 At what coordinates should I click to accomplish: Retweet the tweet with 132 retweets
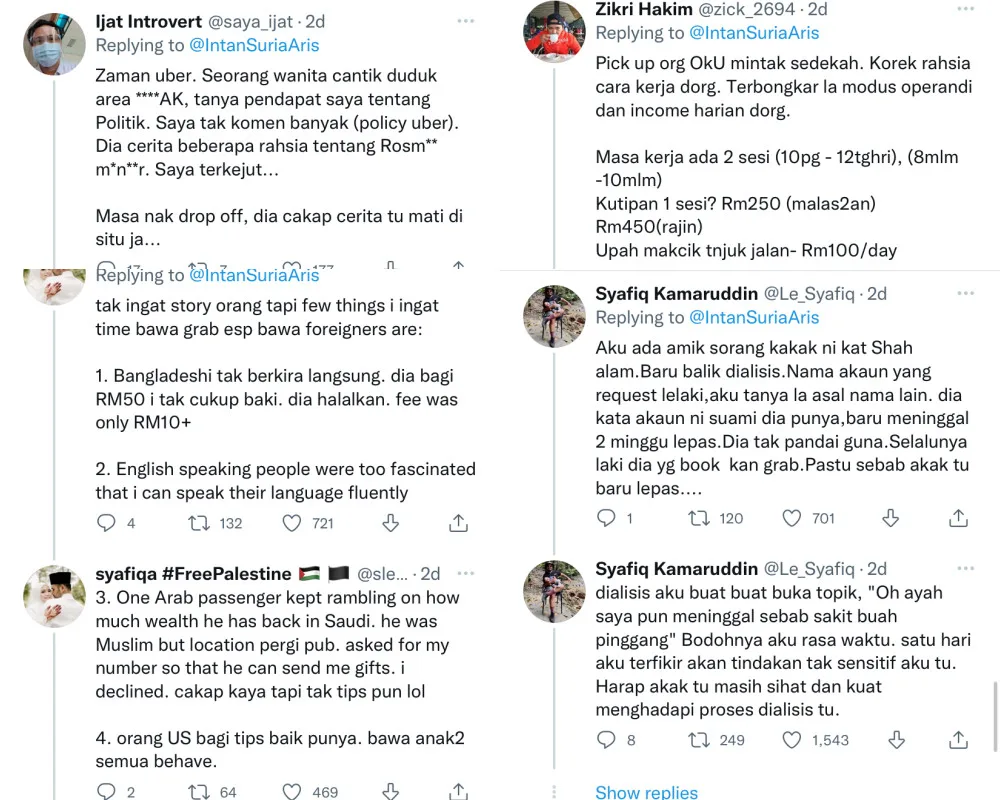coord(199,522)
